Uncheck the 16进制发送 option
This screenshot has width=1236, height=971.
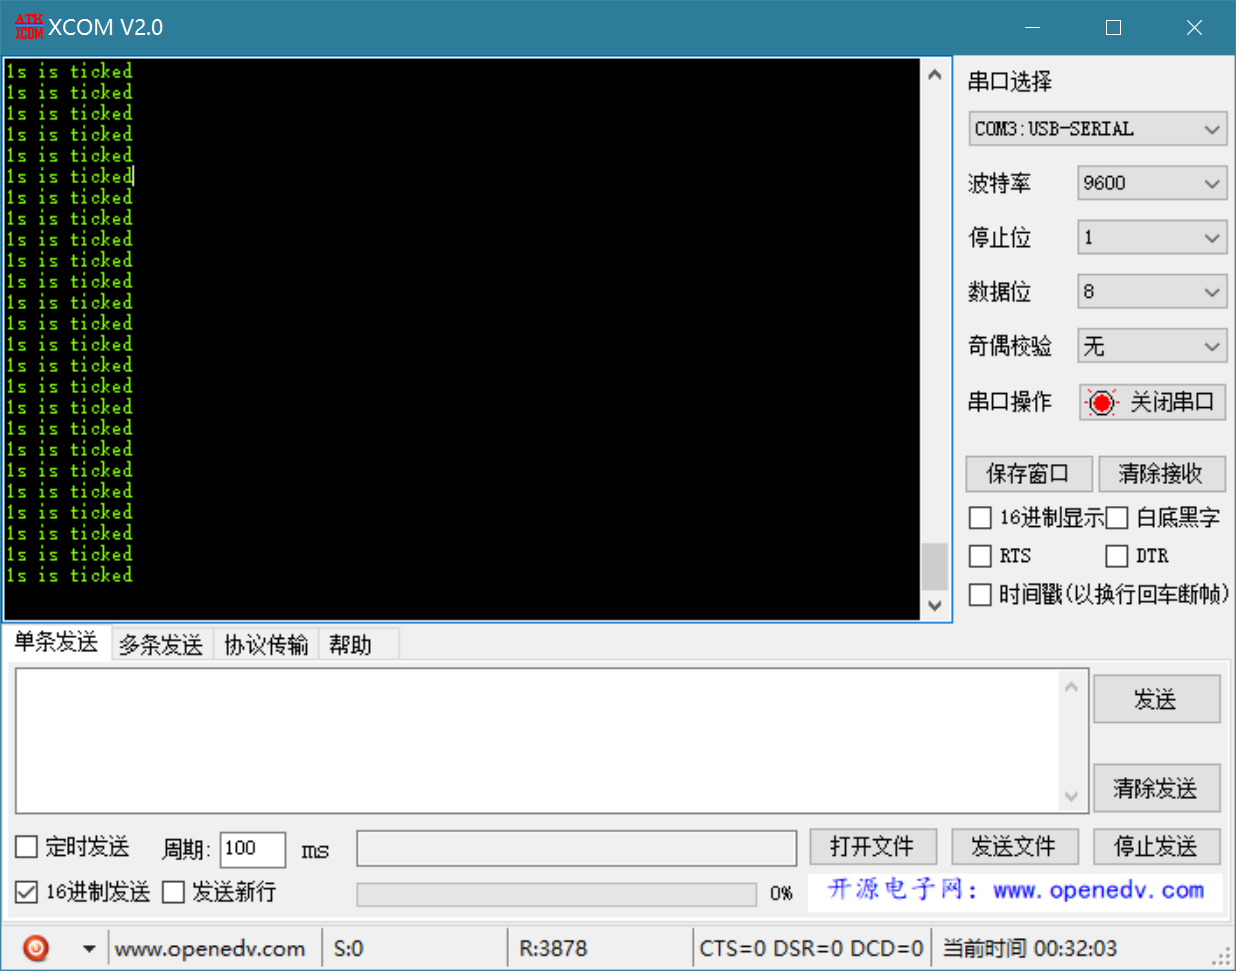tap(24, 892)
